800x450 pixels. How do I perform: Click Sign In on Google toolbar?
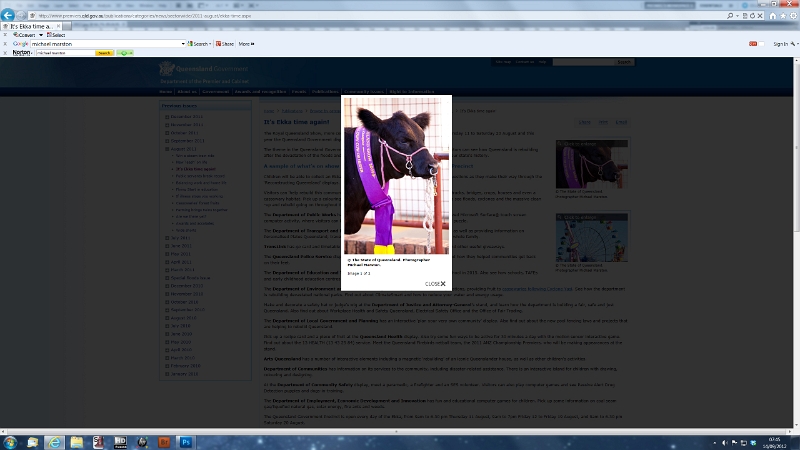click(781, 44)
